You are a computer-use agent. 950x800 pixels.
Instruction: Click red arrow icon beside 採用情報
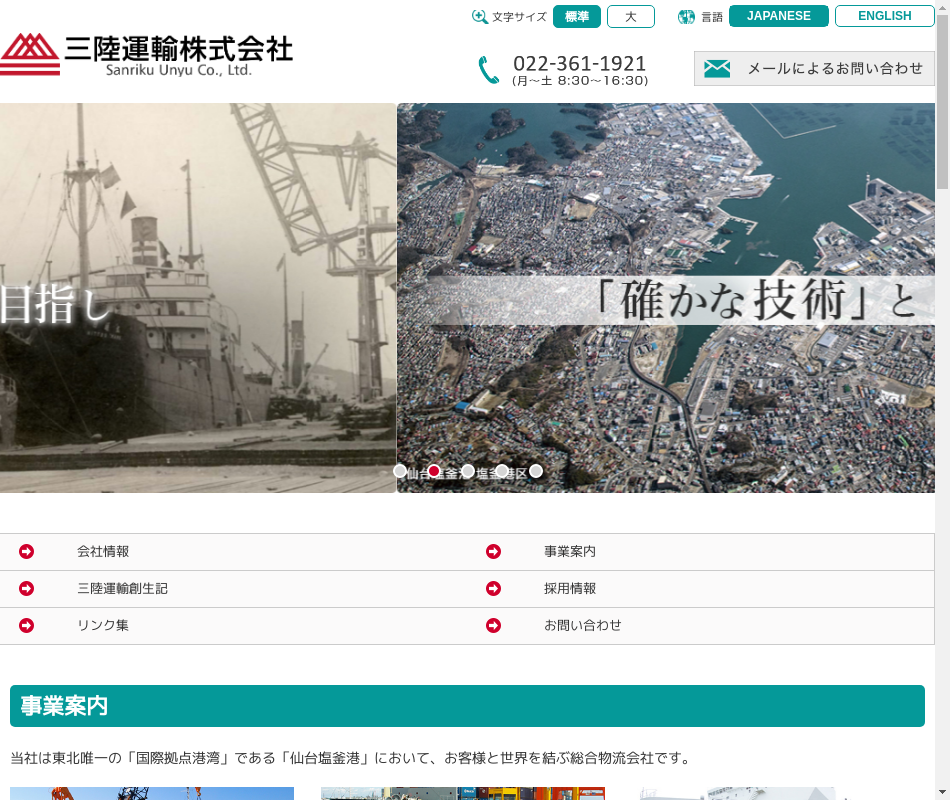pos(494,589)
